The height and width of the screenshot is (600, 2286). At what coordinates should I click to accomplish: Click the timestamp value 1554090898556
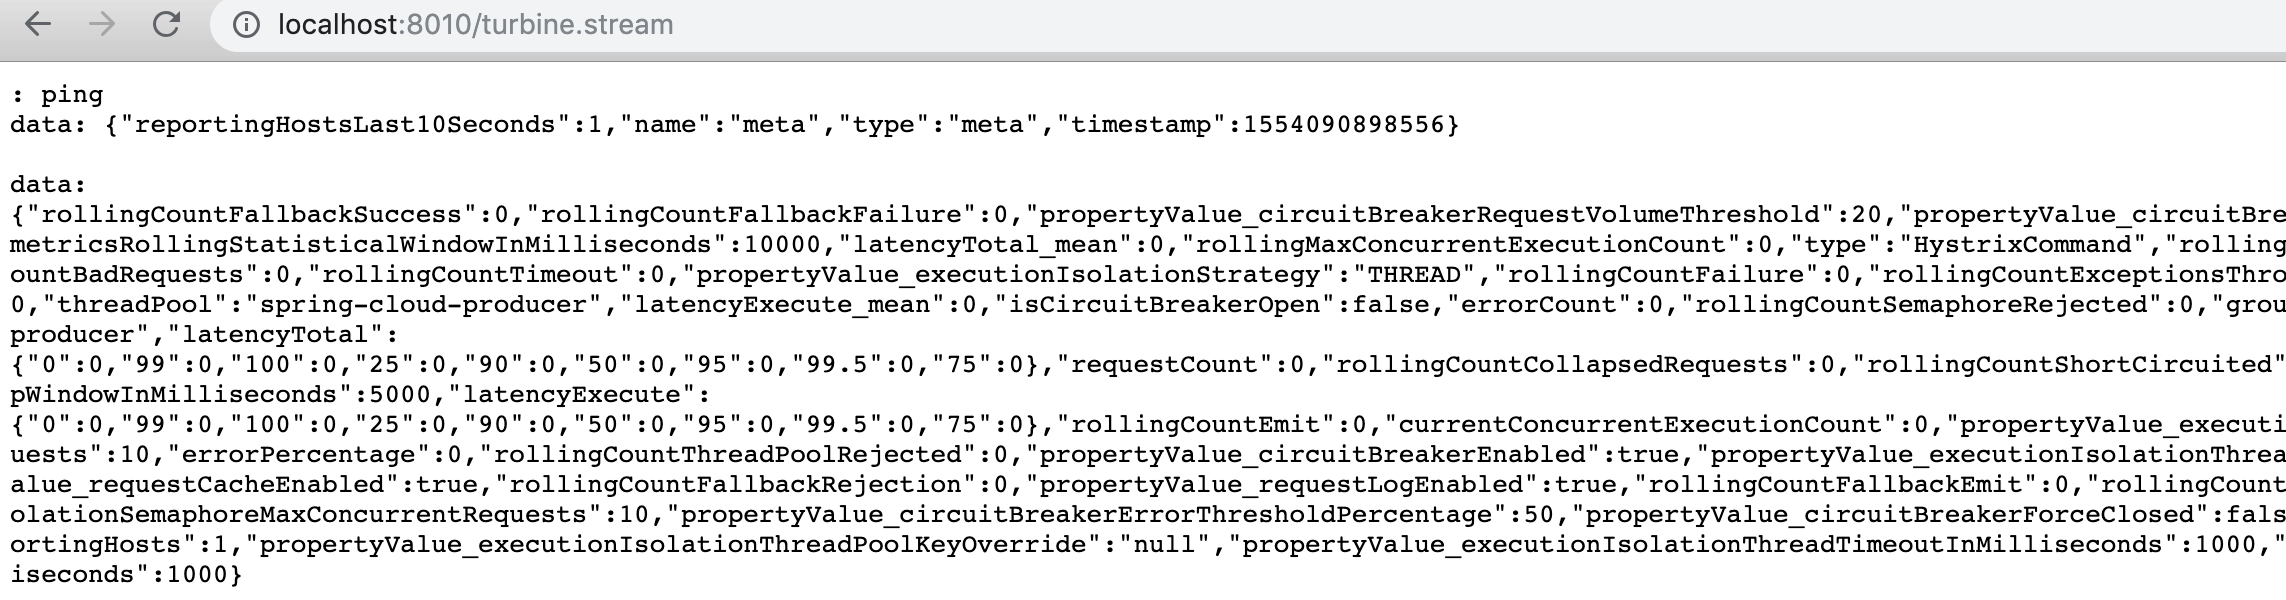1341,125
